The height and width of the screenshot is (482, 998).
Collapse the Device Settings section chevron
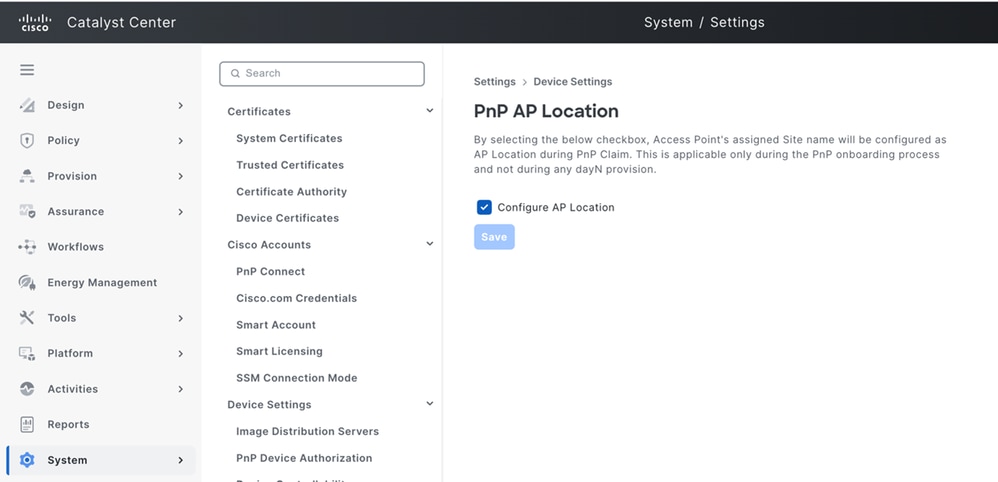point(430,404)
